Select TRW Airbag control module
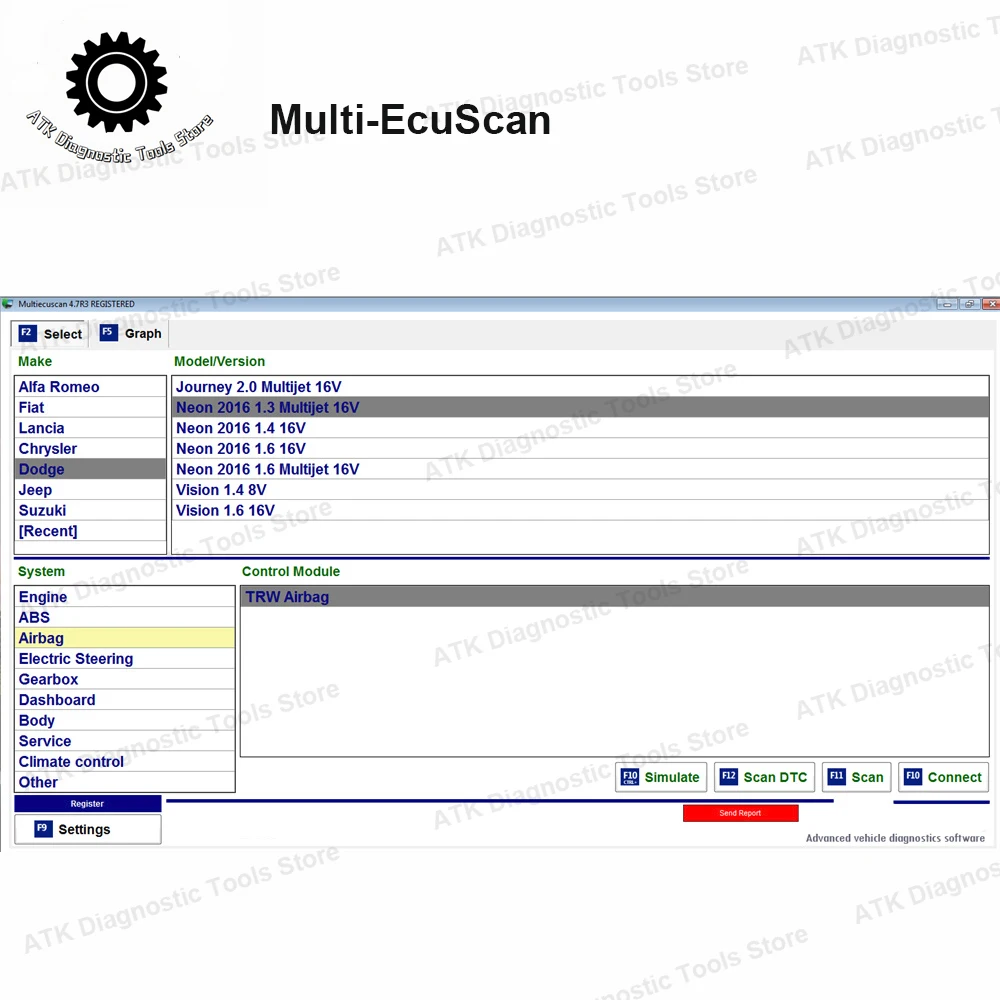This screenshot has width=1000, height=1000. click(615, 597)
